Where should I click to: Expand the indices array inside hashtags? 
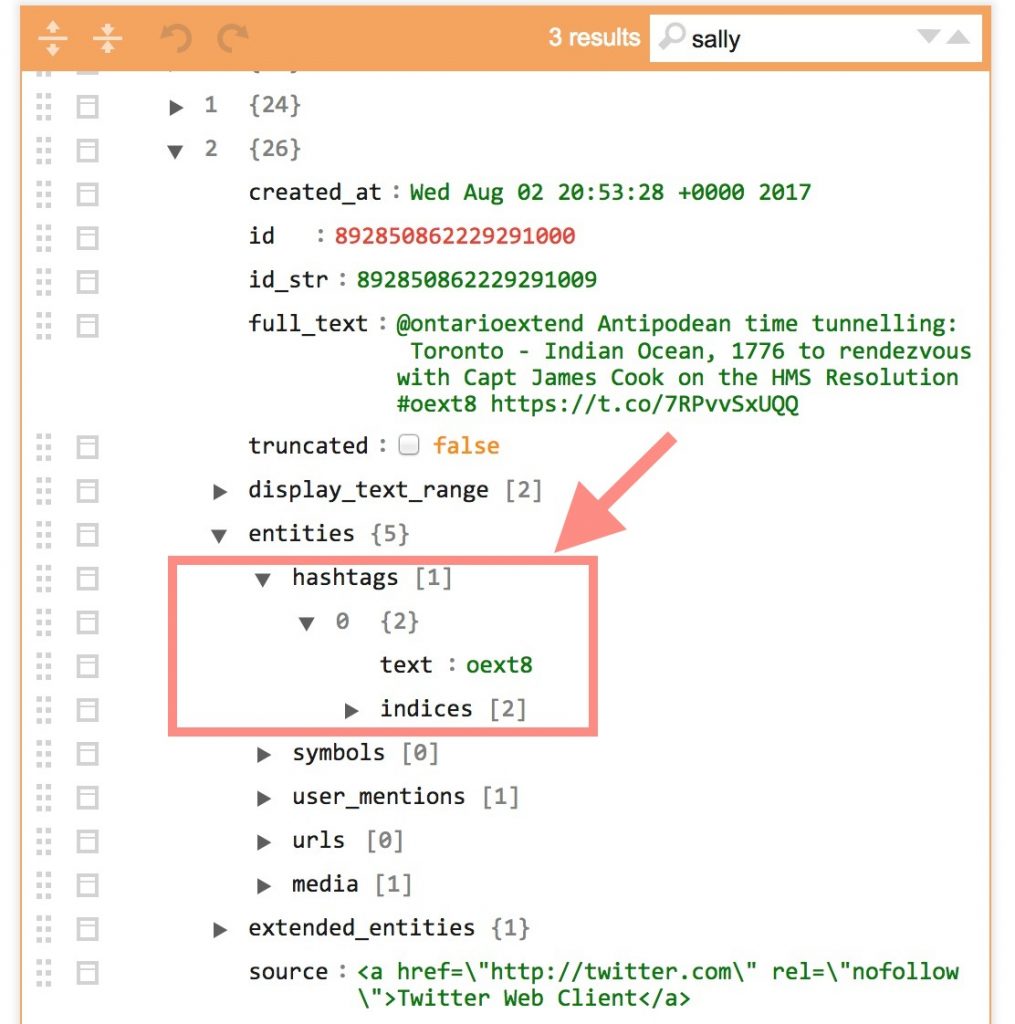click(x=352, y=709)
